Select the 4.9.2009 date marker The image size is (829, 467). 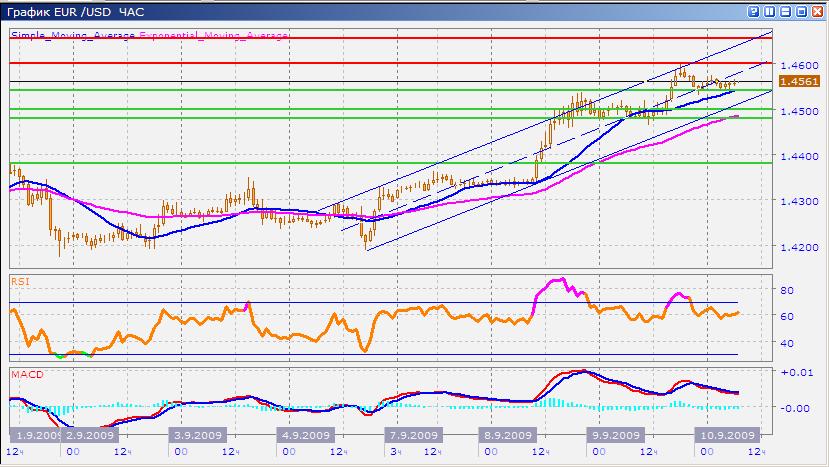(306, 436)
